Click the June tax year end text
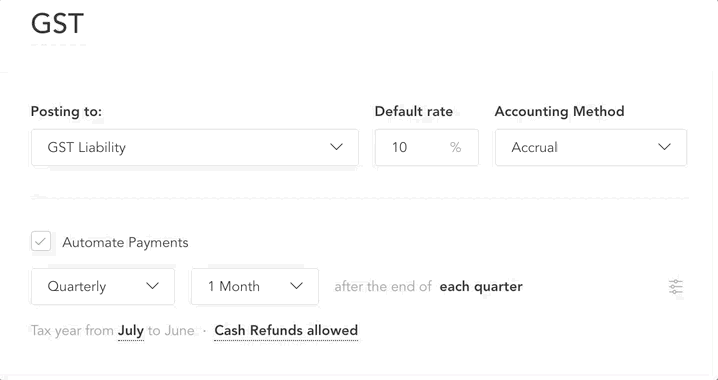Viewport: 718px width, 380px height. click(x=180, y=331)
